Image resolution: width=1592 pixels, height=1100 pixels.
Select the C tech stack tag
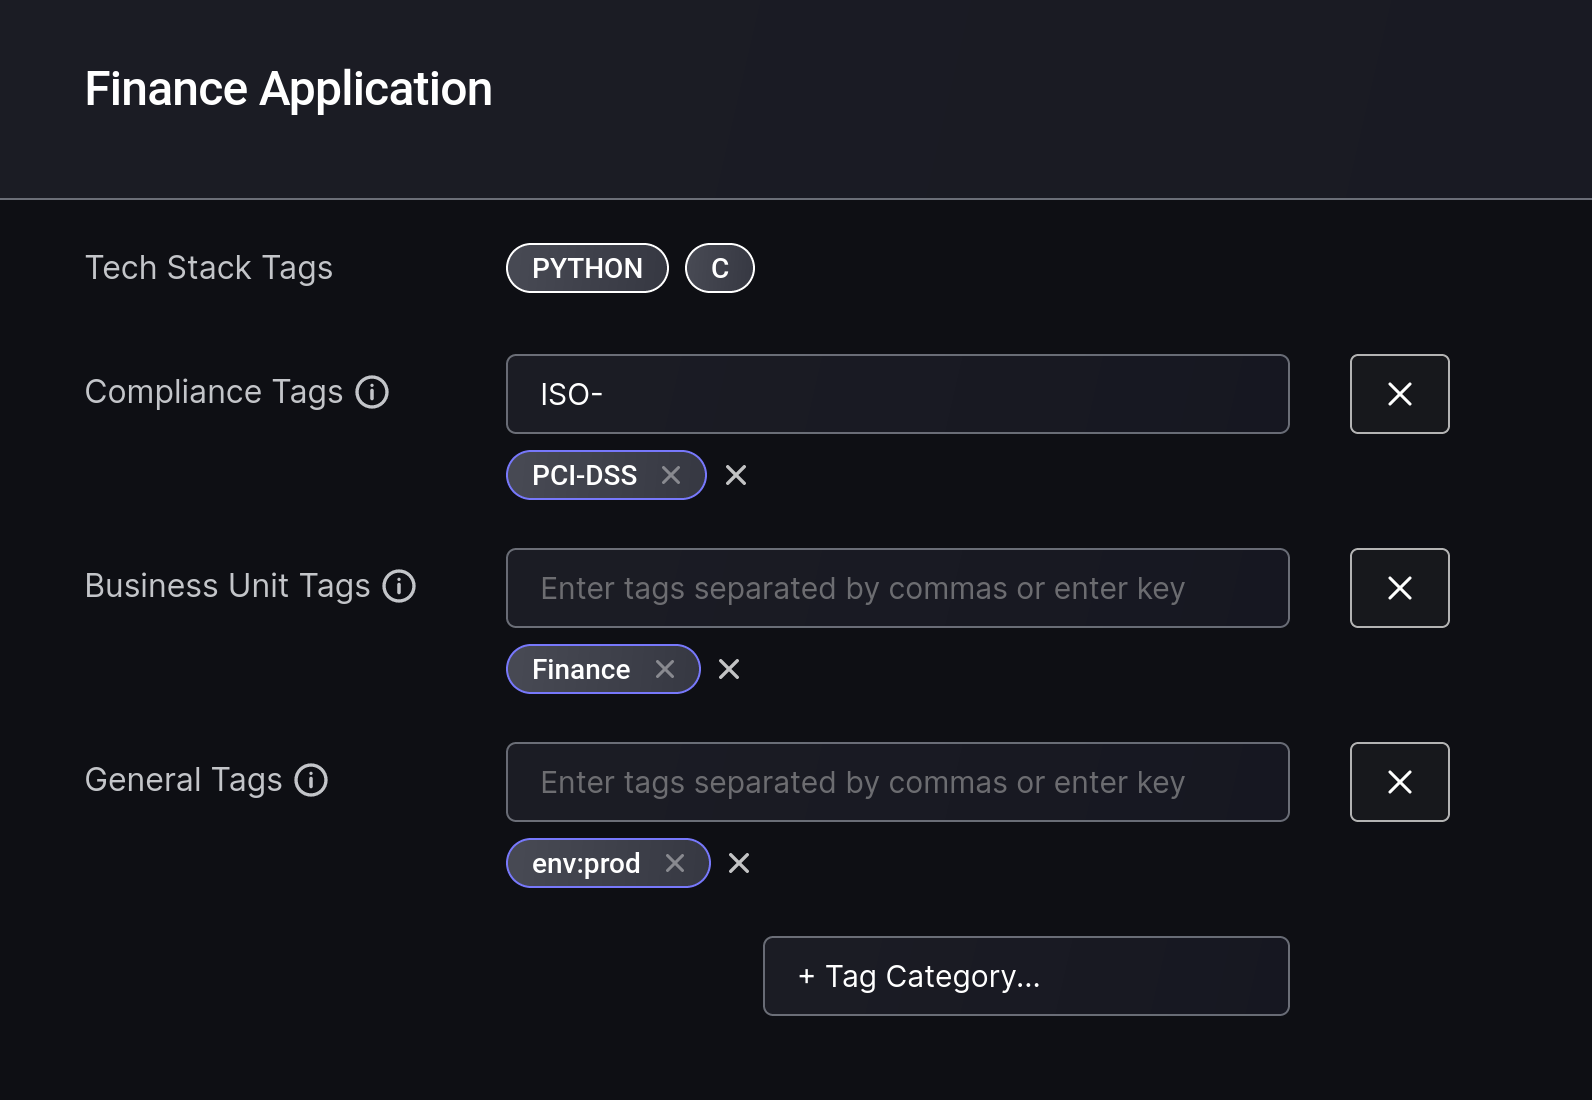(719, 268)
